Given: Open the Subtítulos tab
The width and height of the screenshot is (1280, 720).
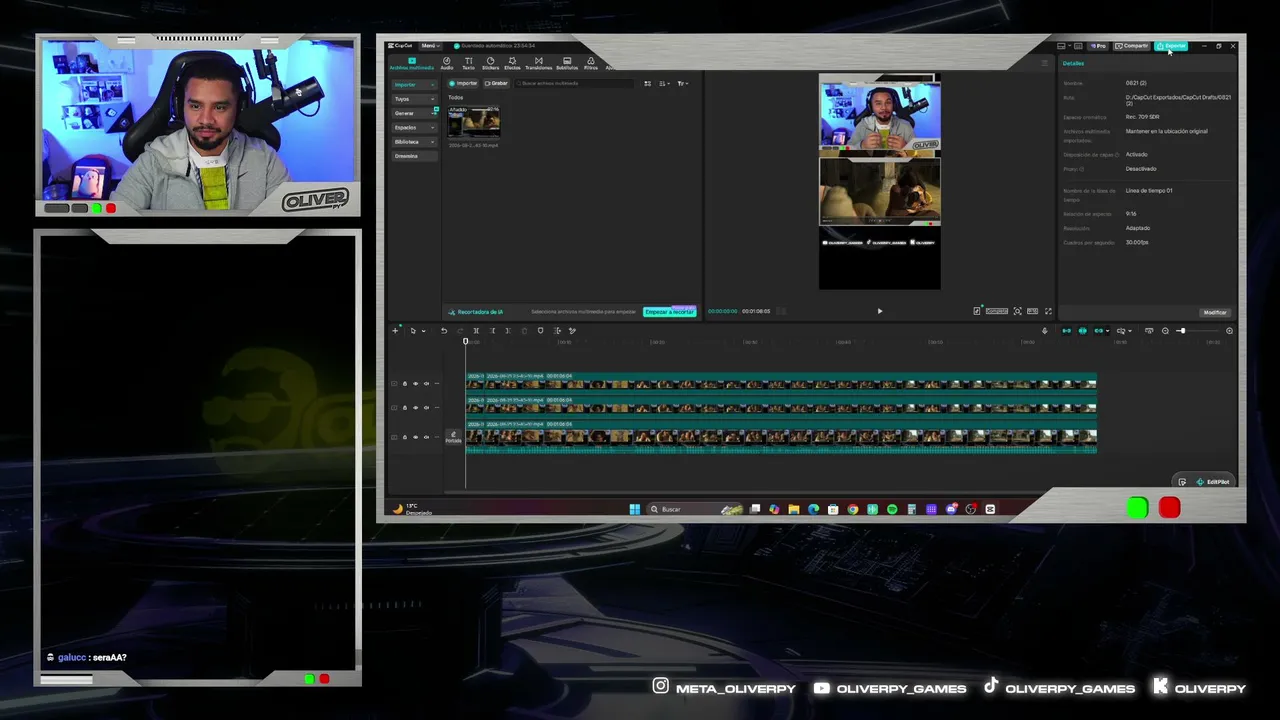Looking at the screenshot, I should point(567,63).
